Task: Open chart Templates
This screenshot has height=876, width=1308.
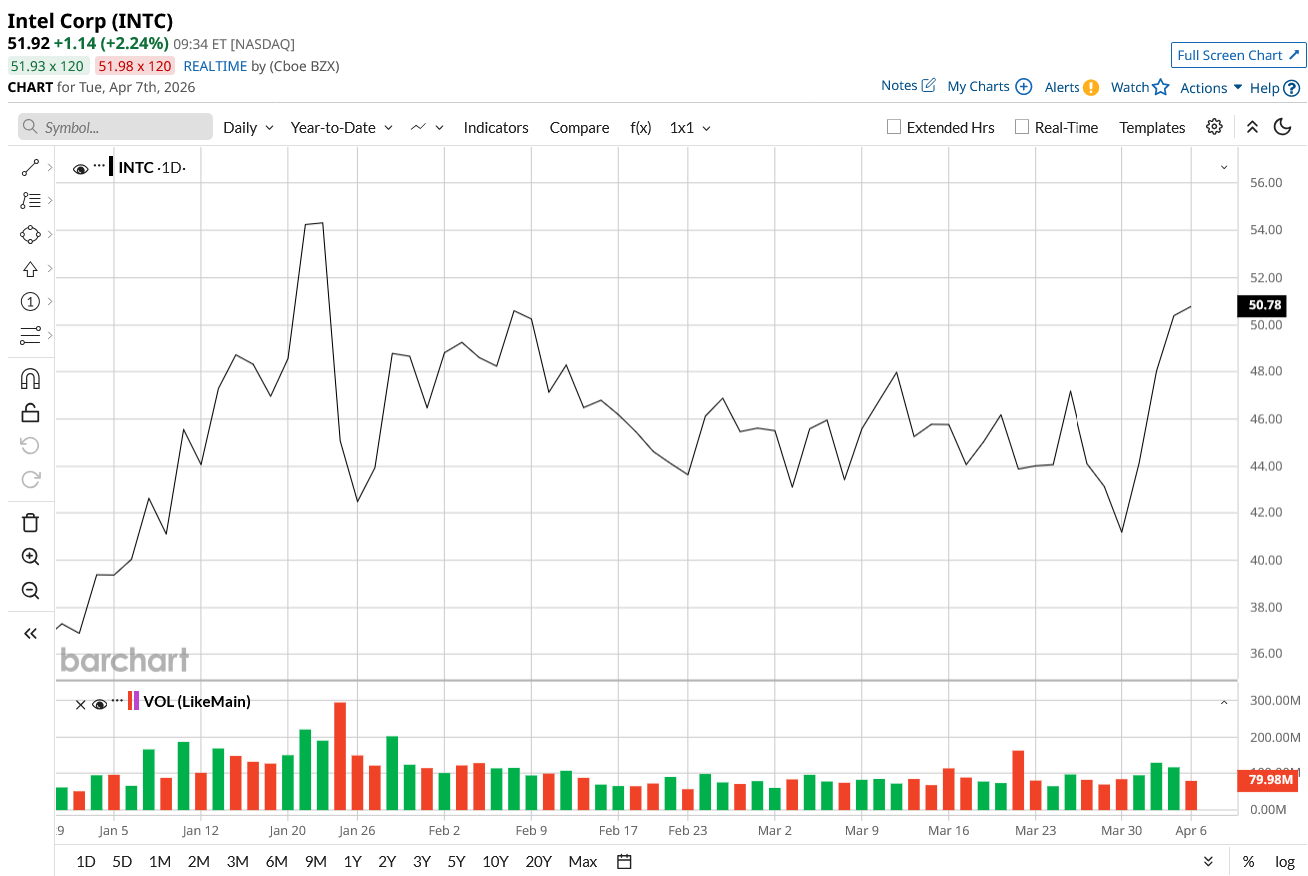Action: coord(1152,128)
